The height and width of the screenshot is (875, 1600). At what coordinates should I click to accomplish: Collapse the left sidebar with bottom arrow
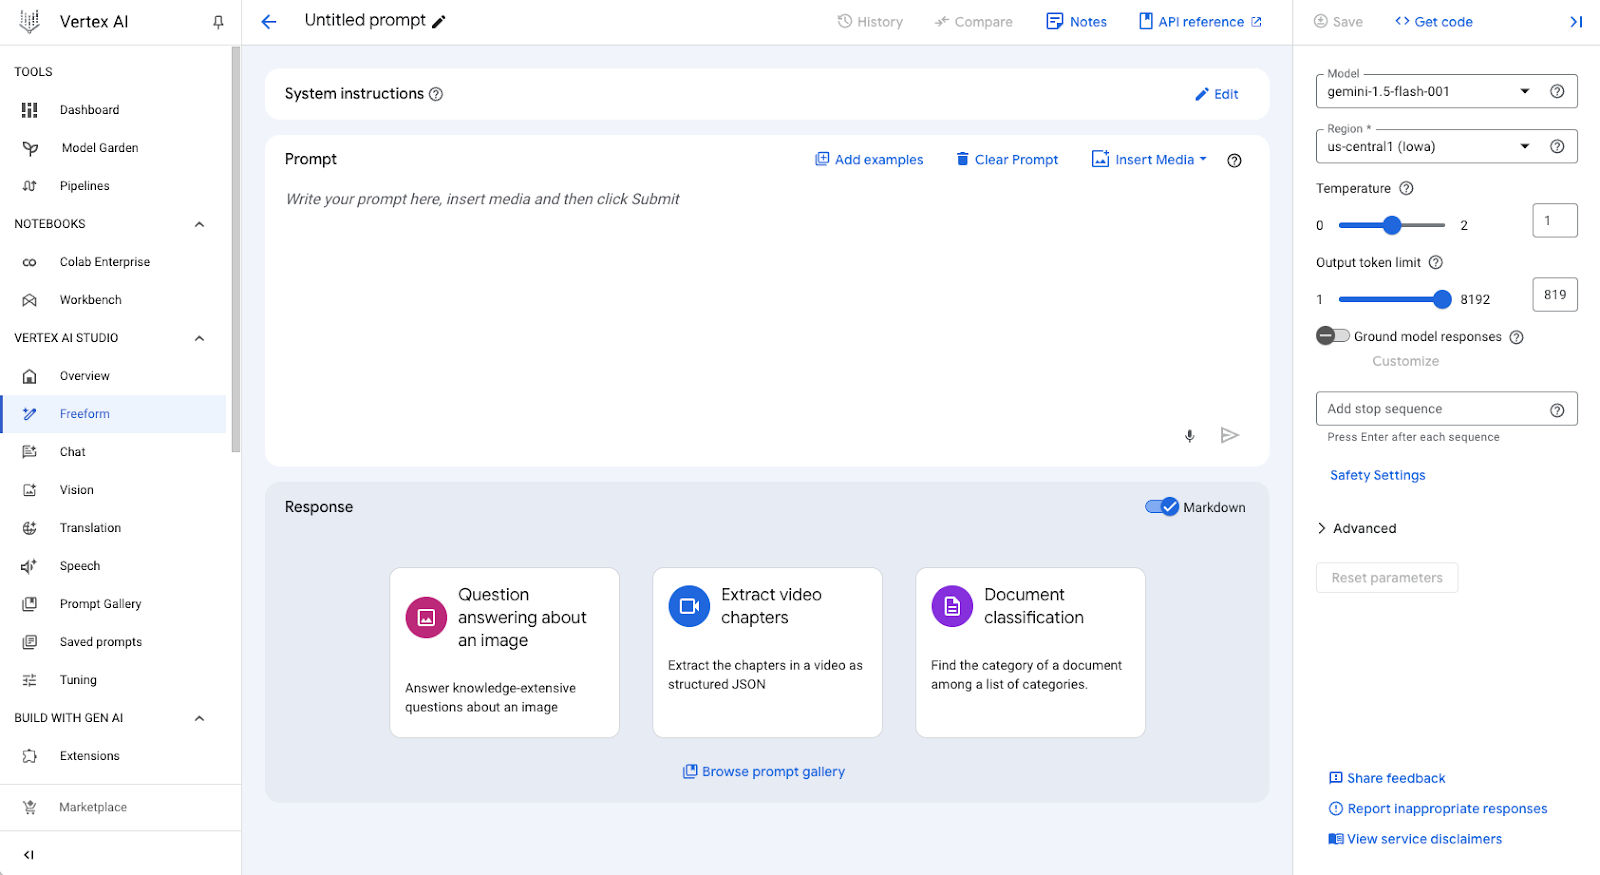click(29, 854)
